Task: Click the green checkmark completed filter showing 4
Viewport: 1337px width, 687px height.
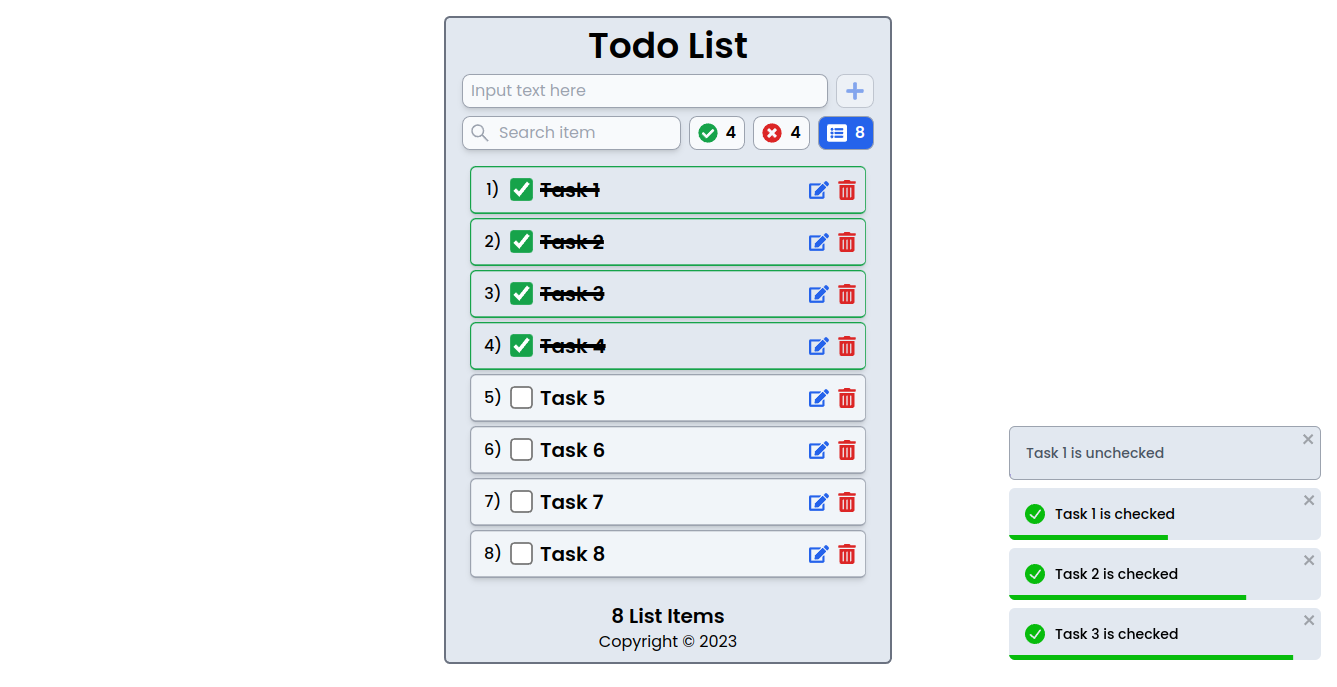Action: tap(717, 132)
